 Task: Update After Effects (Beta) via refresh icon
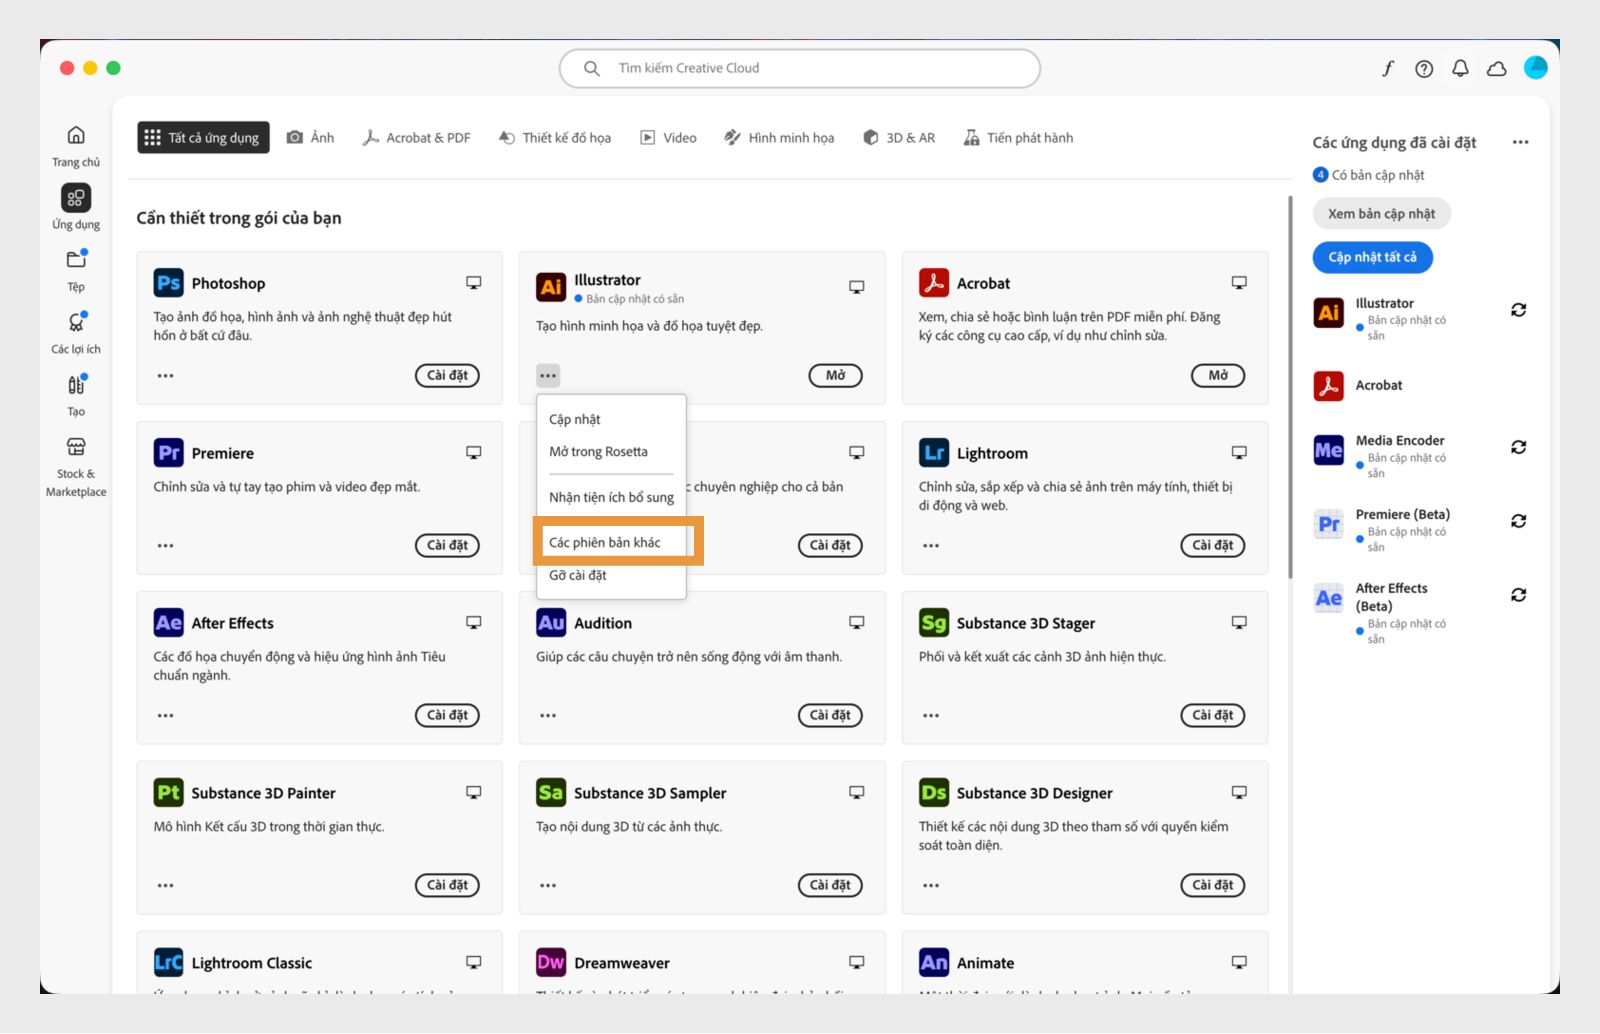coord(1518,595)
